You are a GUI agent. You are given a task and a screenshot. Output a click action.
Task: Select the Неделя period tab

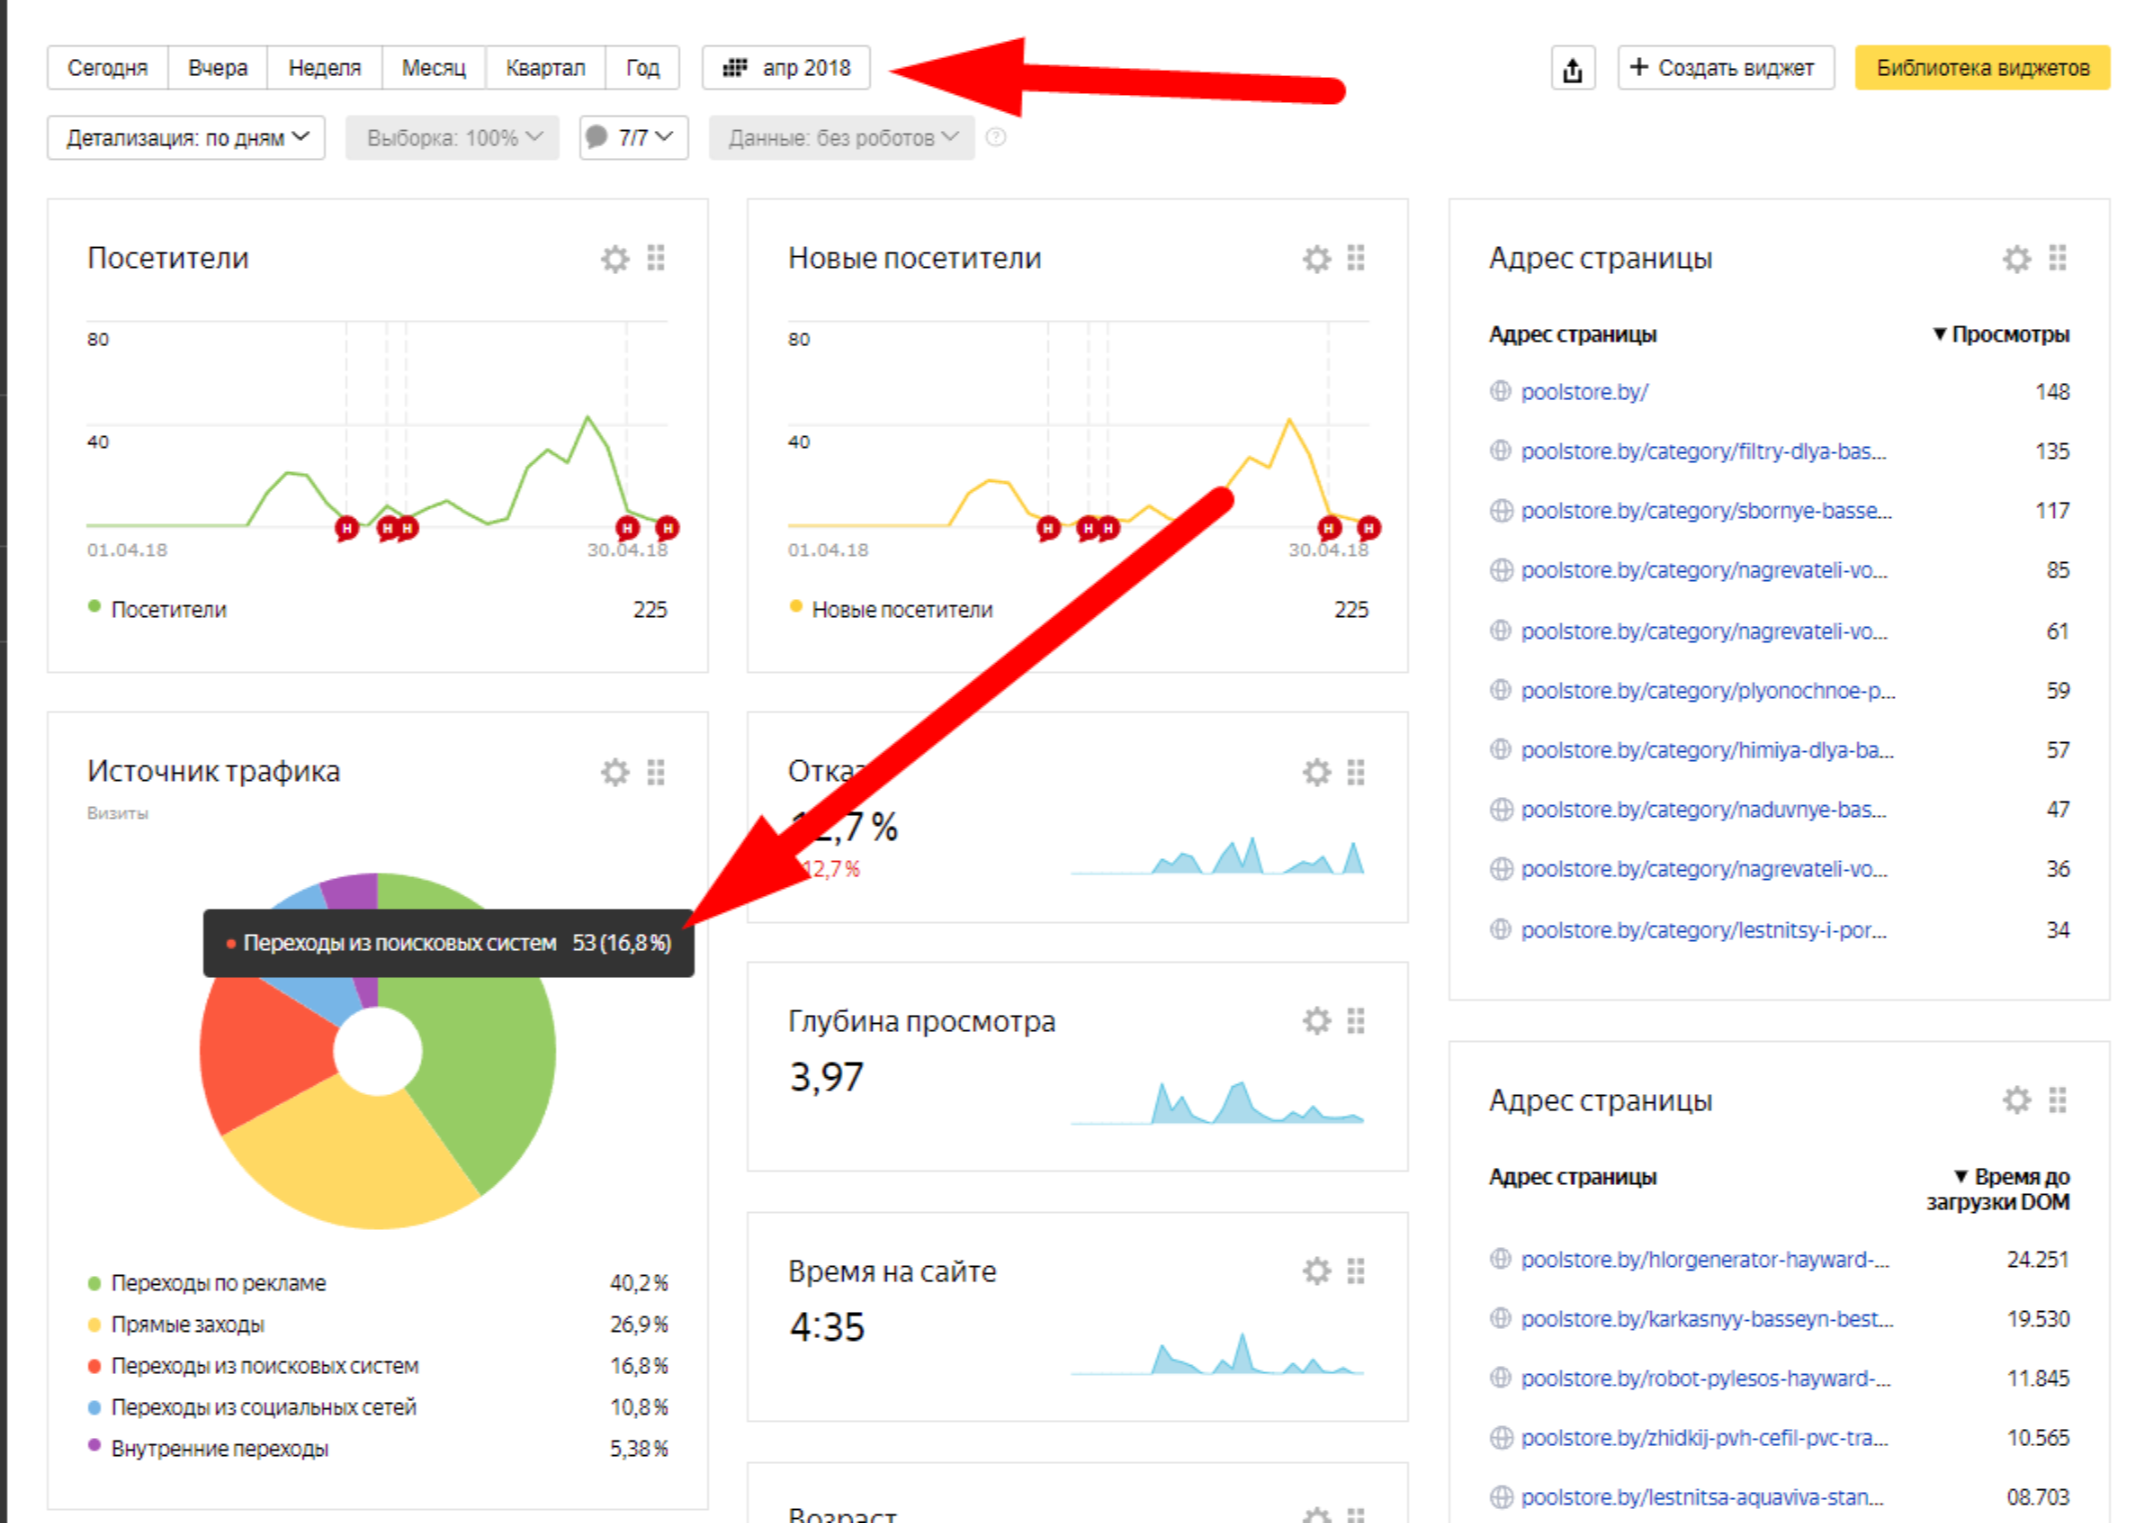[324, 68]
